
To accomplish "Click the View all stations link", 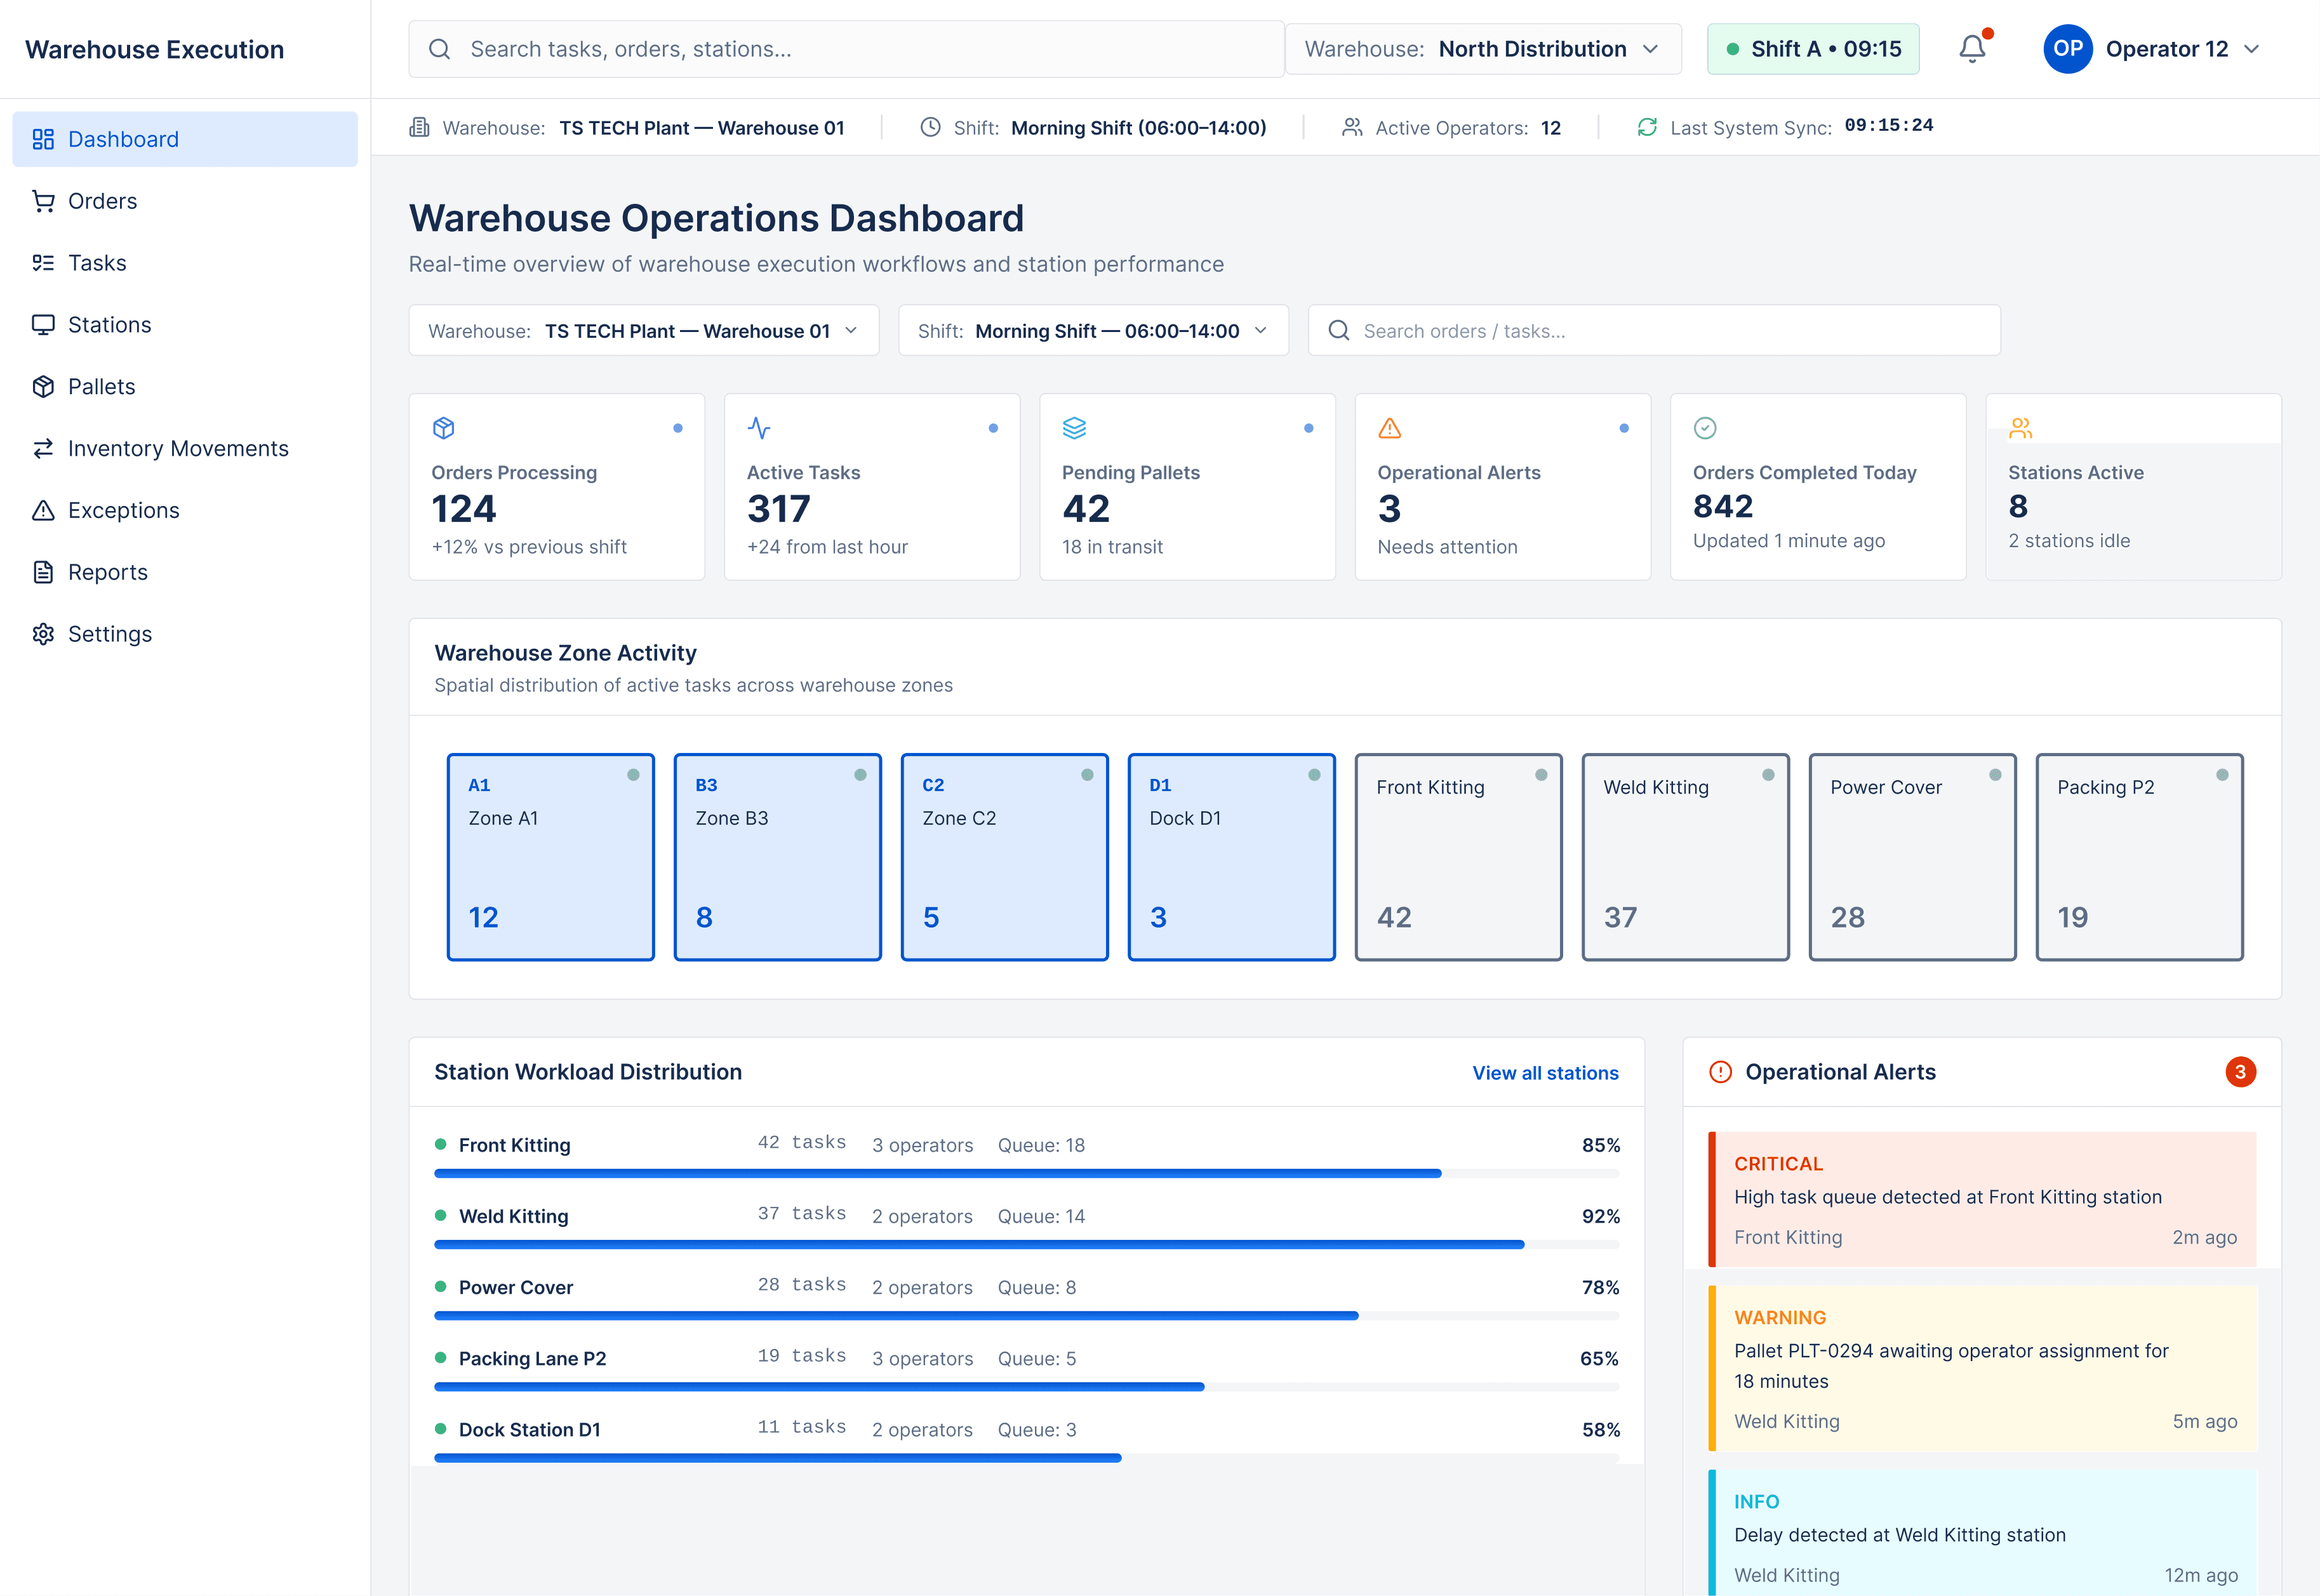I will (x=1545, y=1072).
